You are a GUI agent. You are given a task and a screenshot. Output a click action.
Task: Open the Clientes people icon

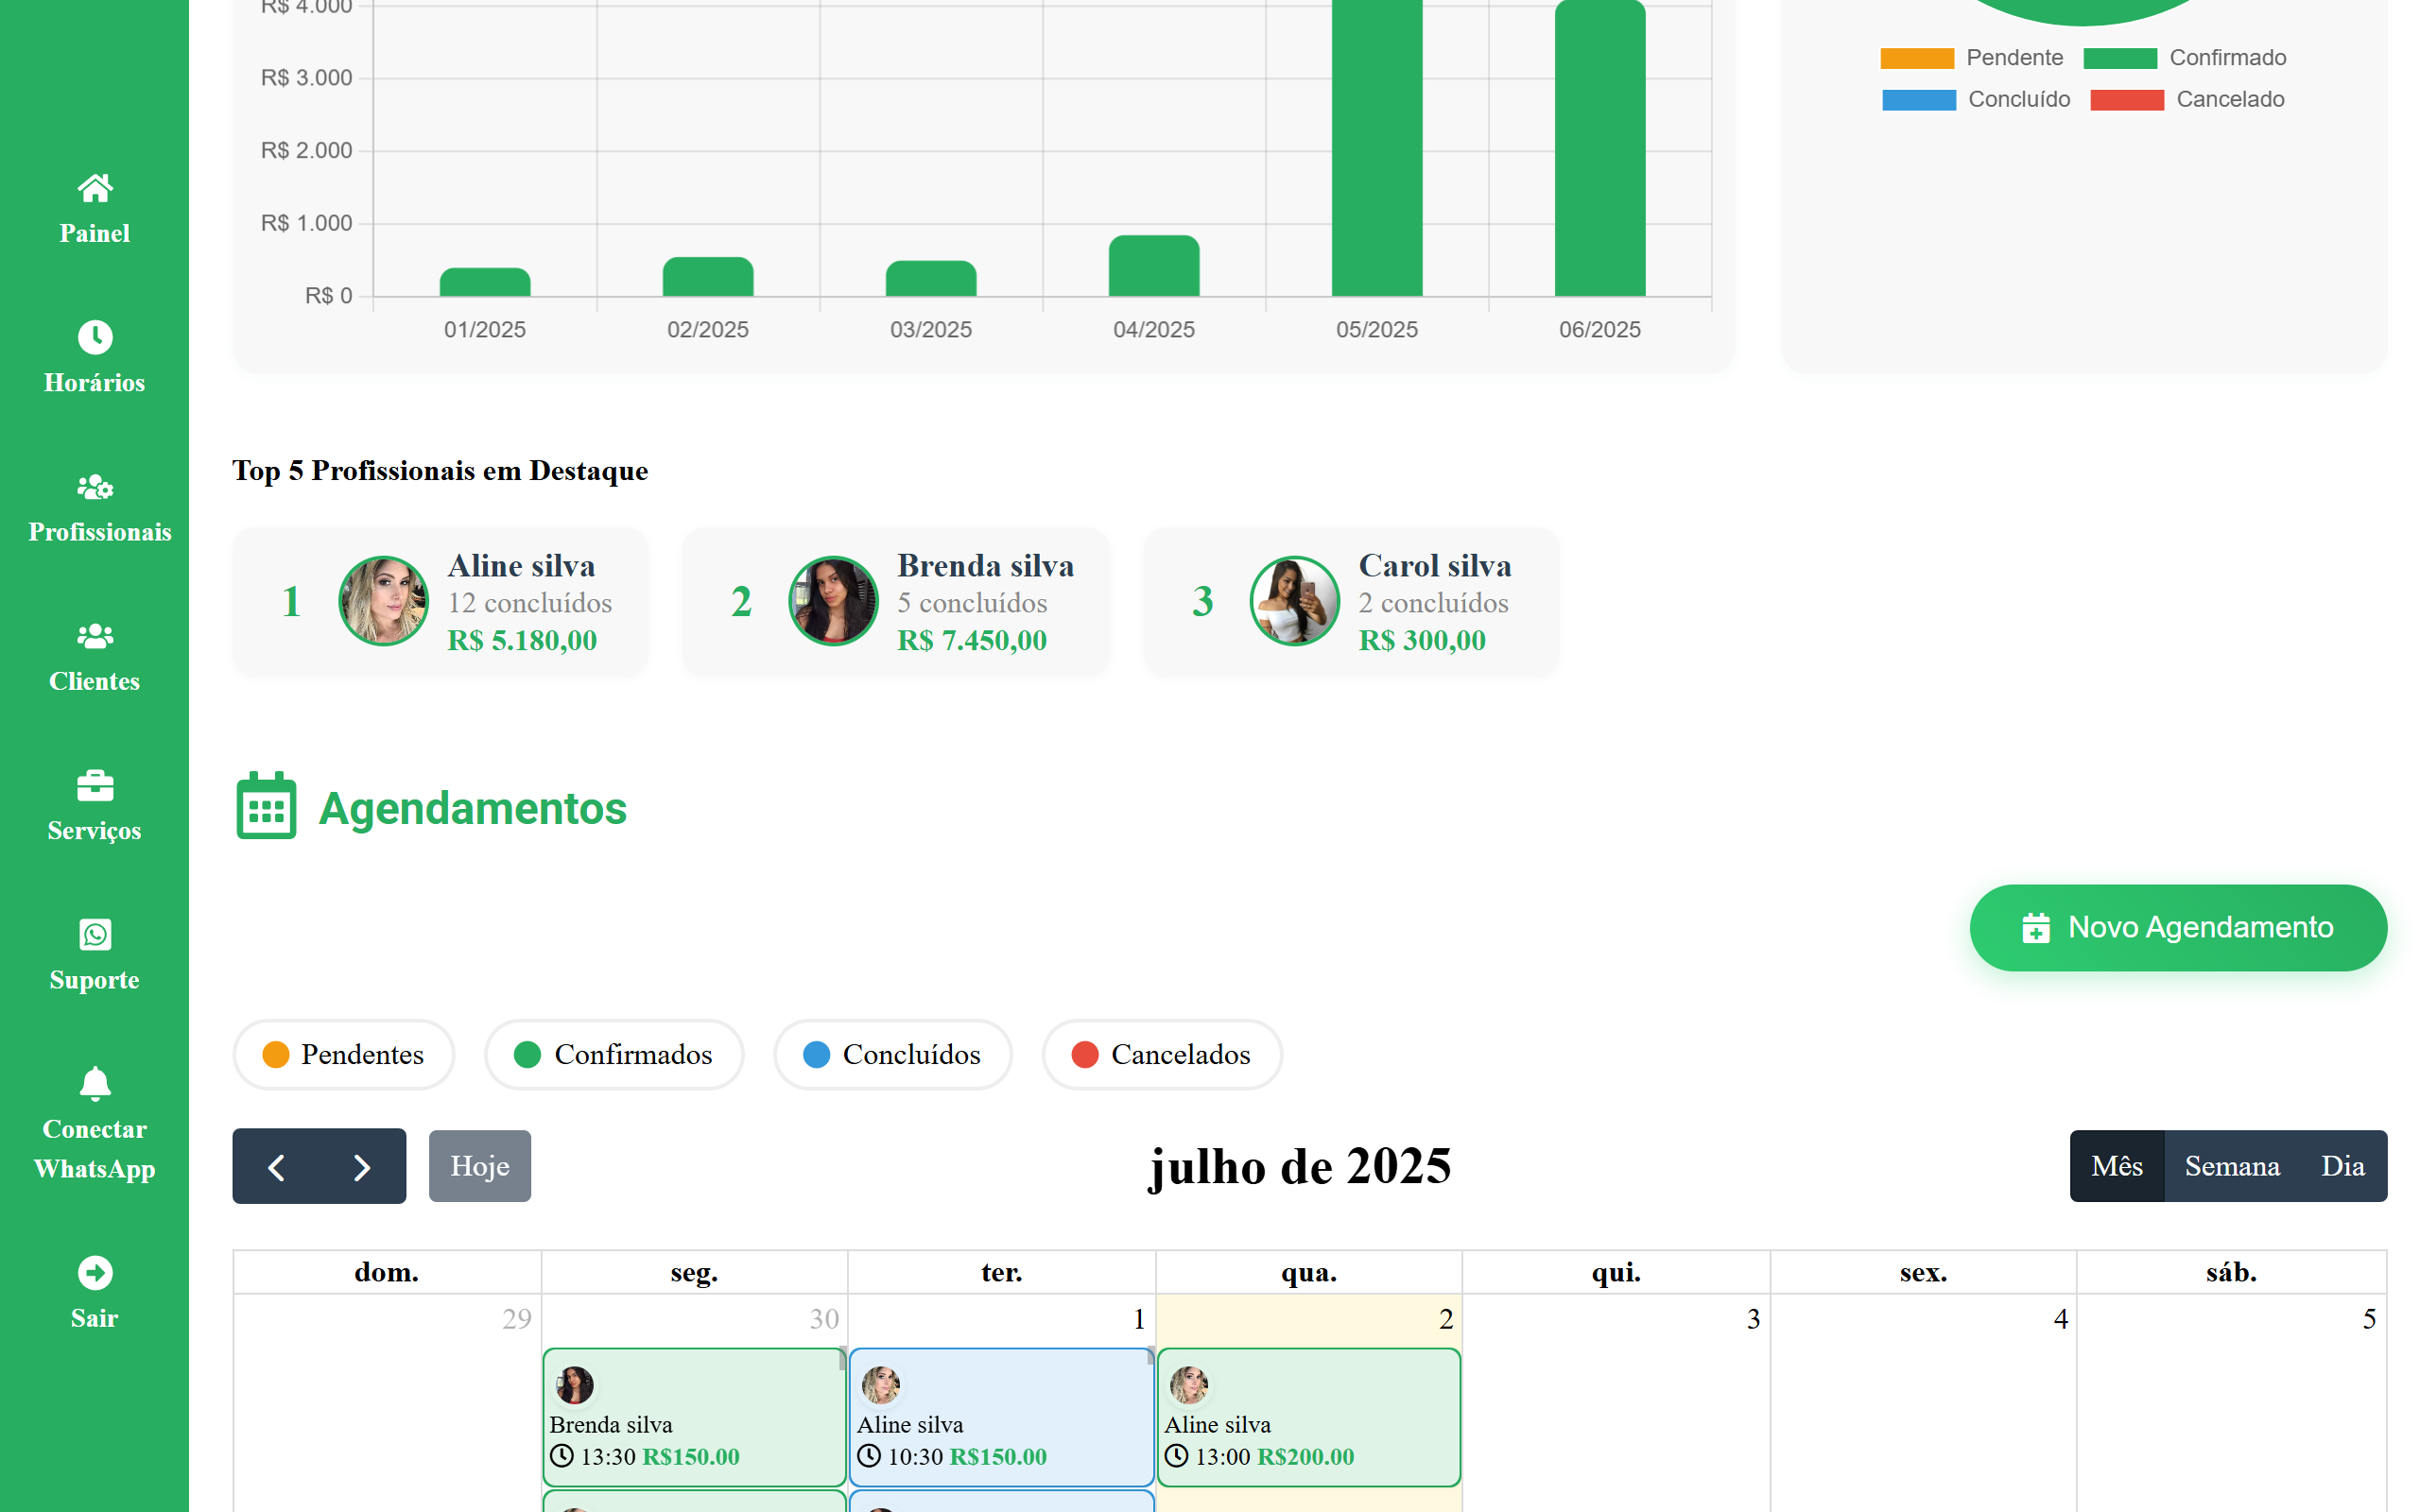[x=95, y=636]
